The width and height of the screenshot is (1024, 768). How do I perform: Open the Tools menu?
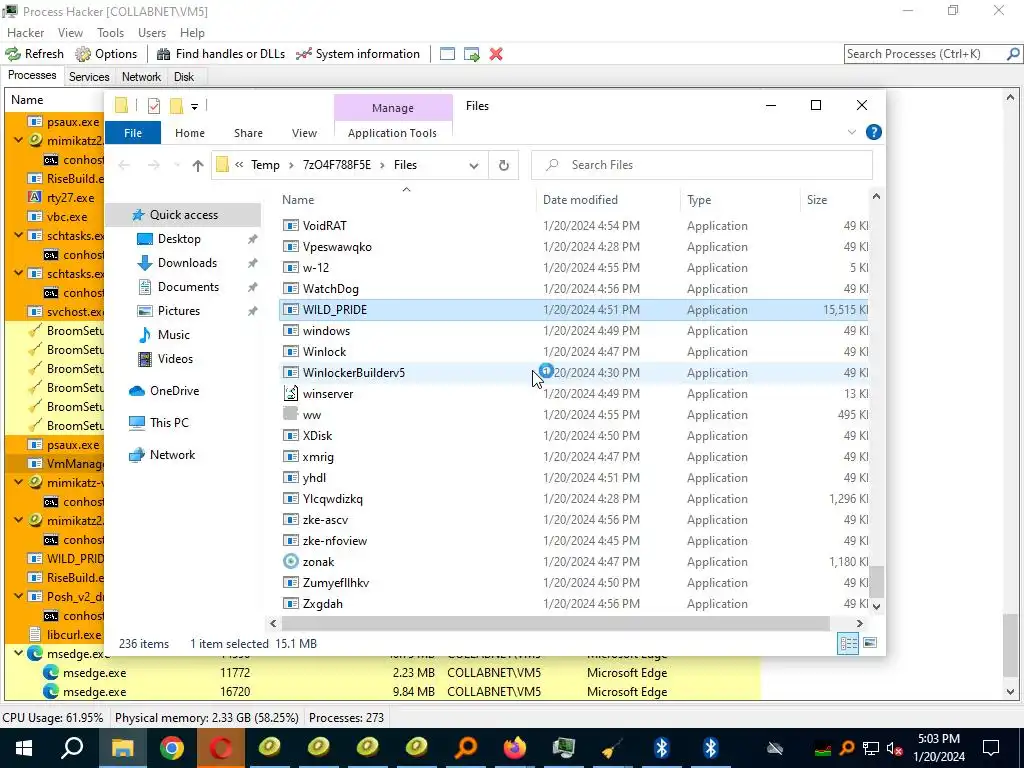click(110, 33)
